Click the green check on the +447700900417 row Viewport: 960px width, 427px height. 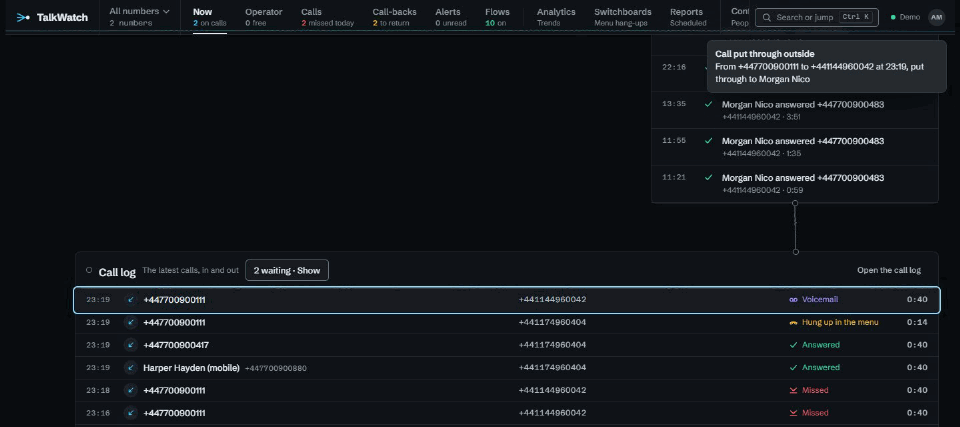click(x=793, y=345)
